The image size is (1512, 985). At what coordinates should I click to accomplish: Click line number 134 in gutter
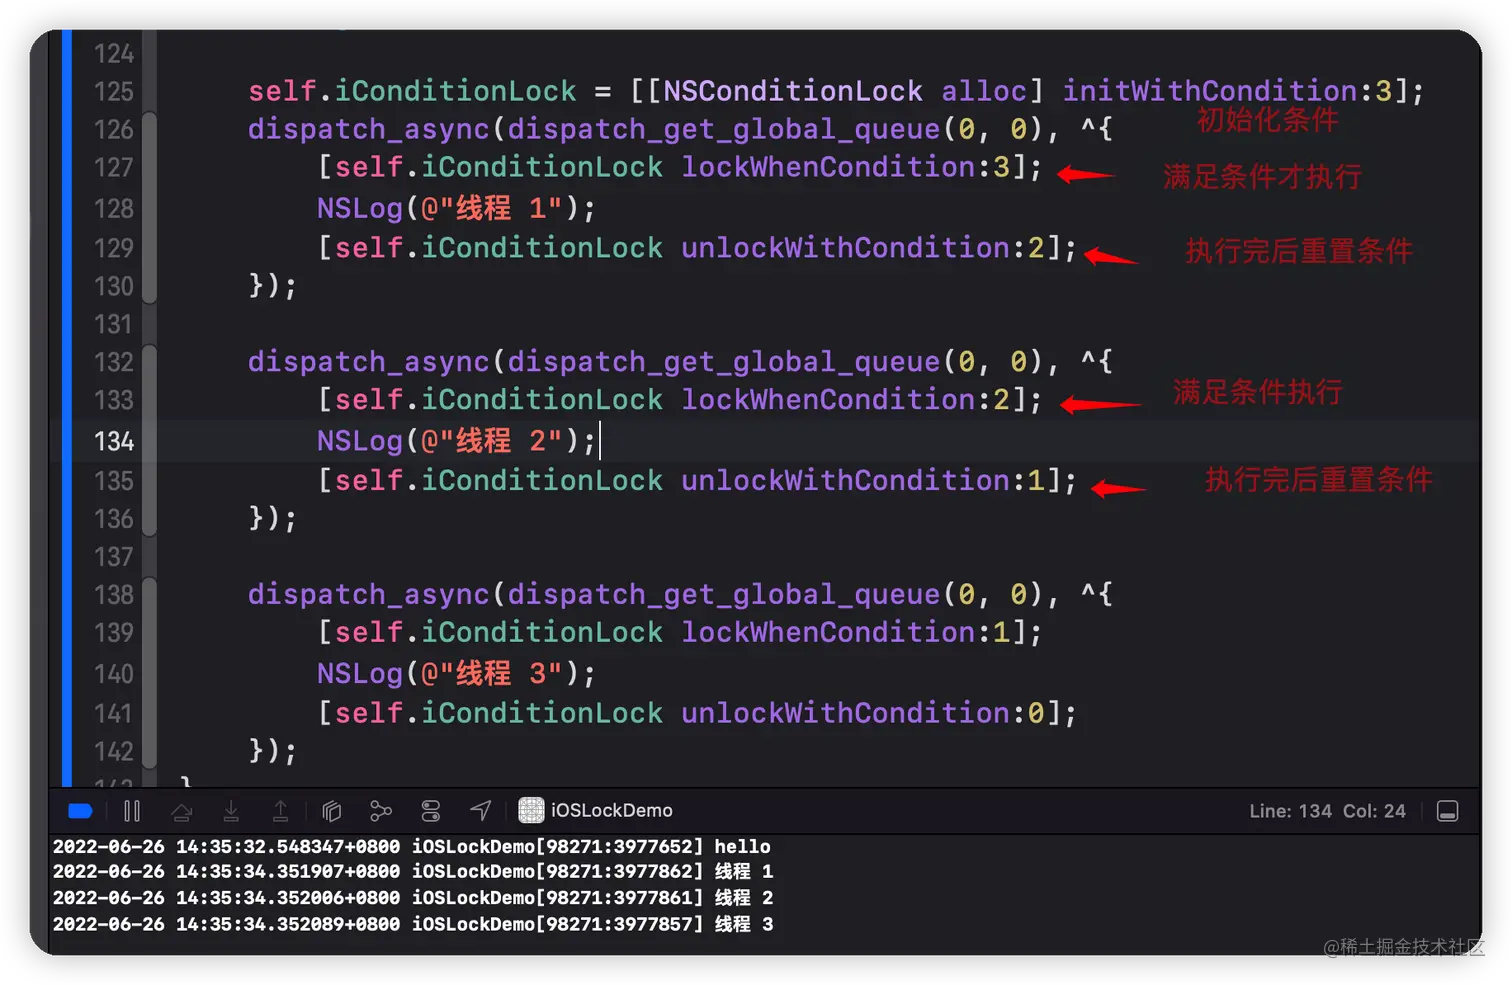pos(113,441)
